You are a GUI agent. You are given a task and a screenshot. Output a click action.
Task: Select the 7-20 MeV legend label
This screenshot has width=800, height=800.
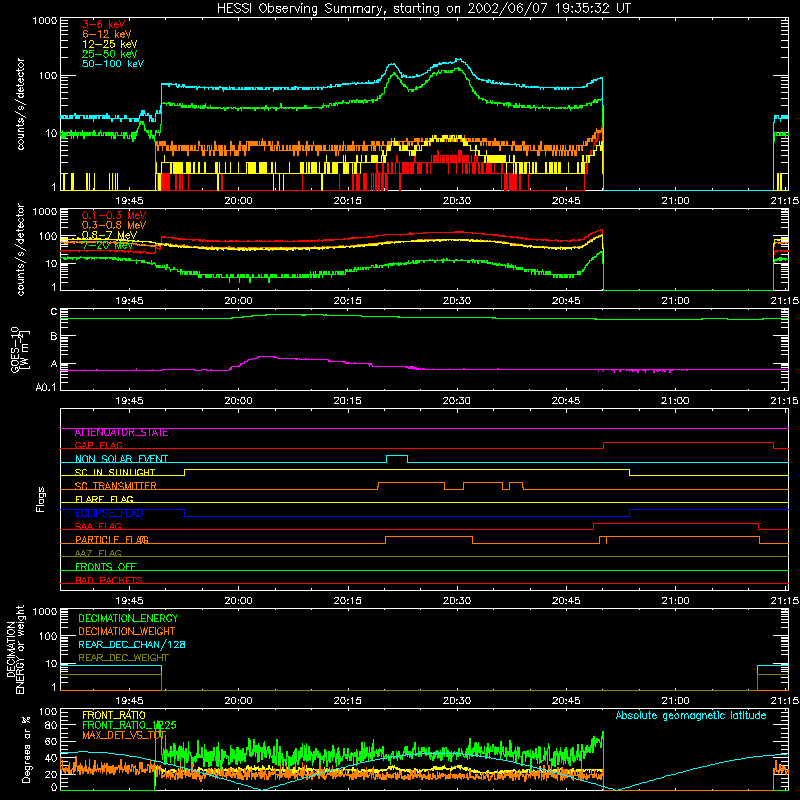point(108,245)
